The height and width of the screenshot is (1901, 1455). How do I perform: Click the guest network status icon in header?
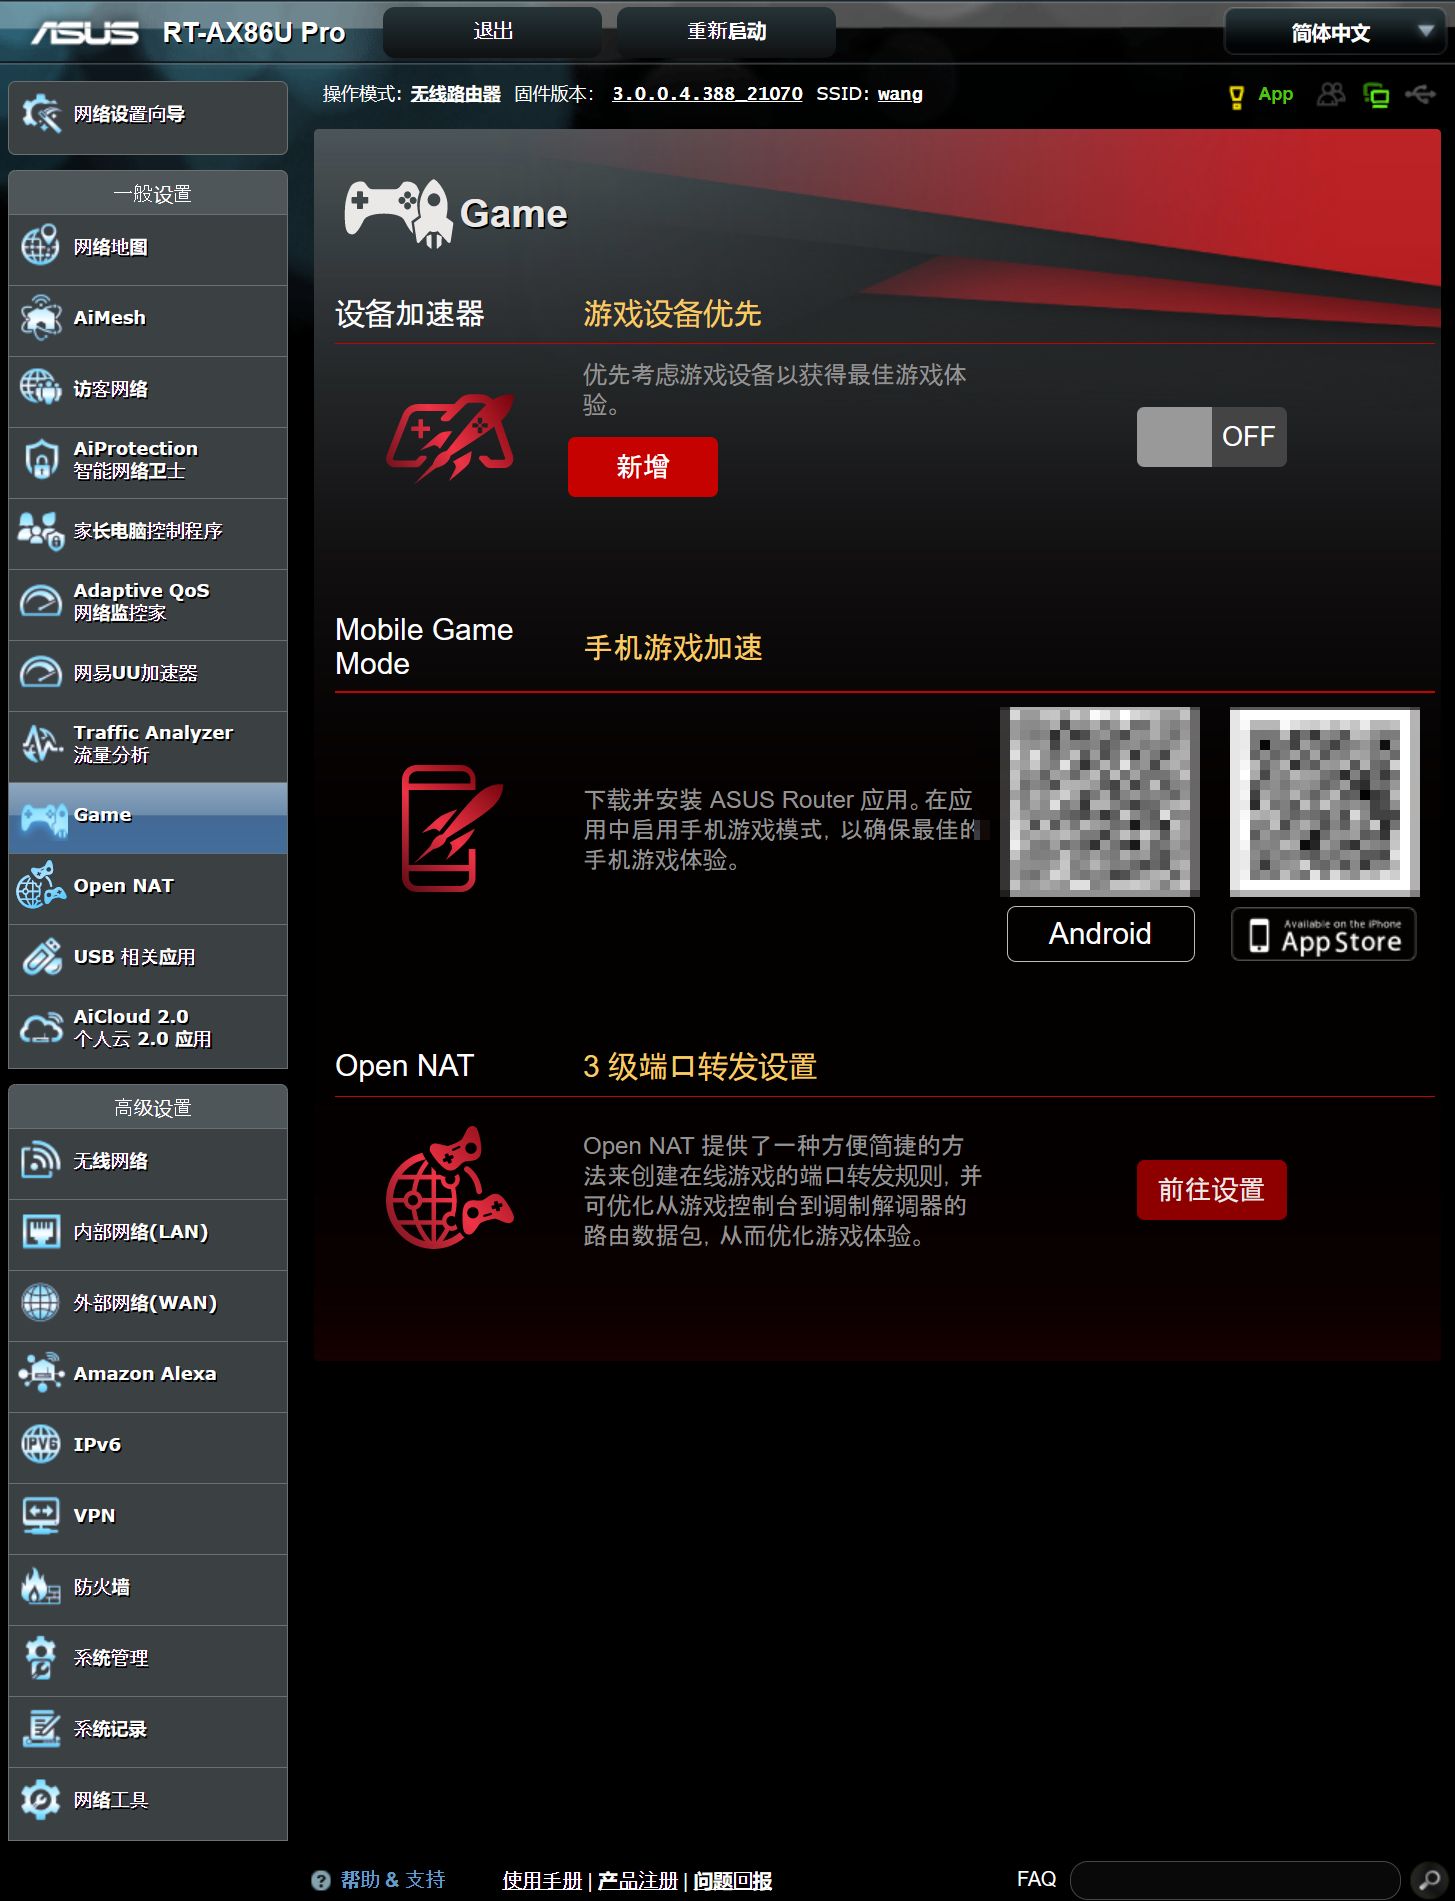[x=1330, y=94]
